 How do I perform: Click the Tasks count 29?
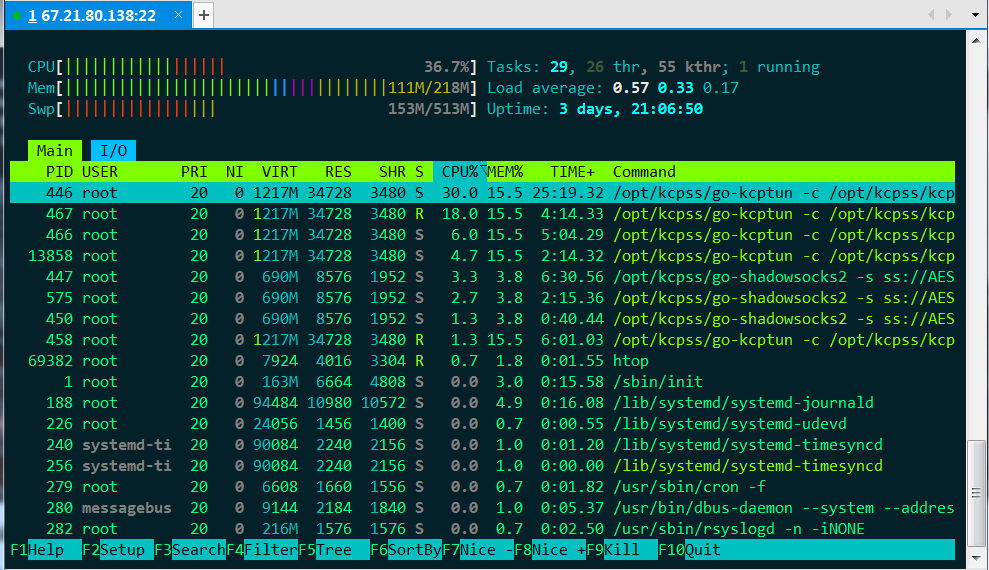[x=558, y=67]
